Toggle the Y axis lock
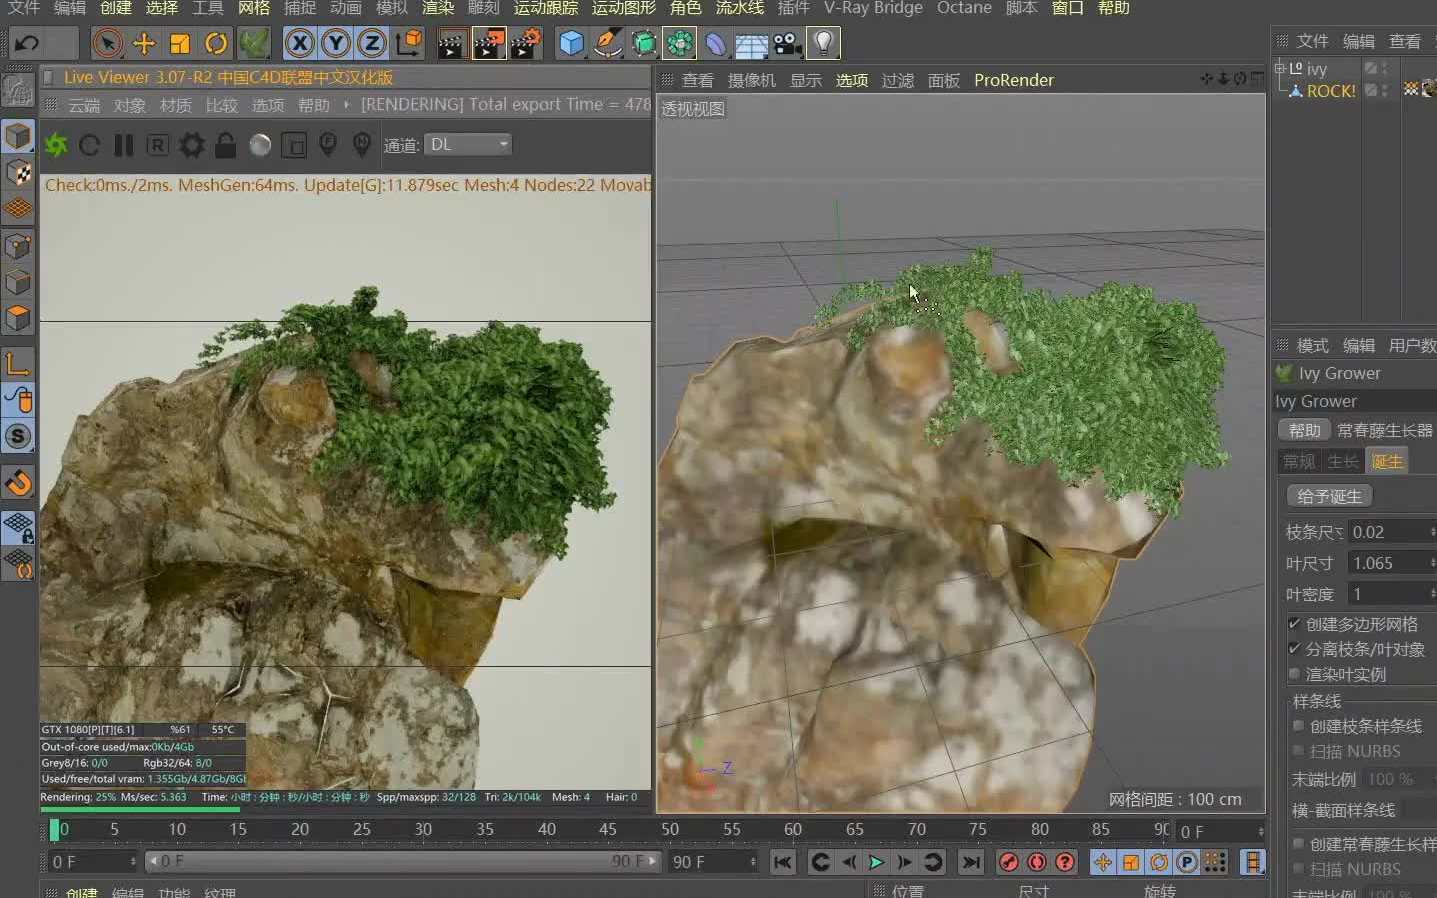Screen dimensions: 1437x898 (x=336, y=43)
